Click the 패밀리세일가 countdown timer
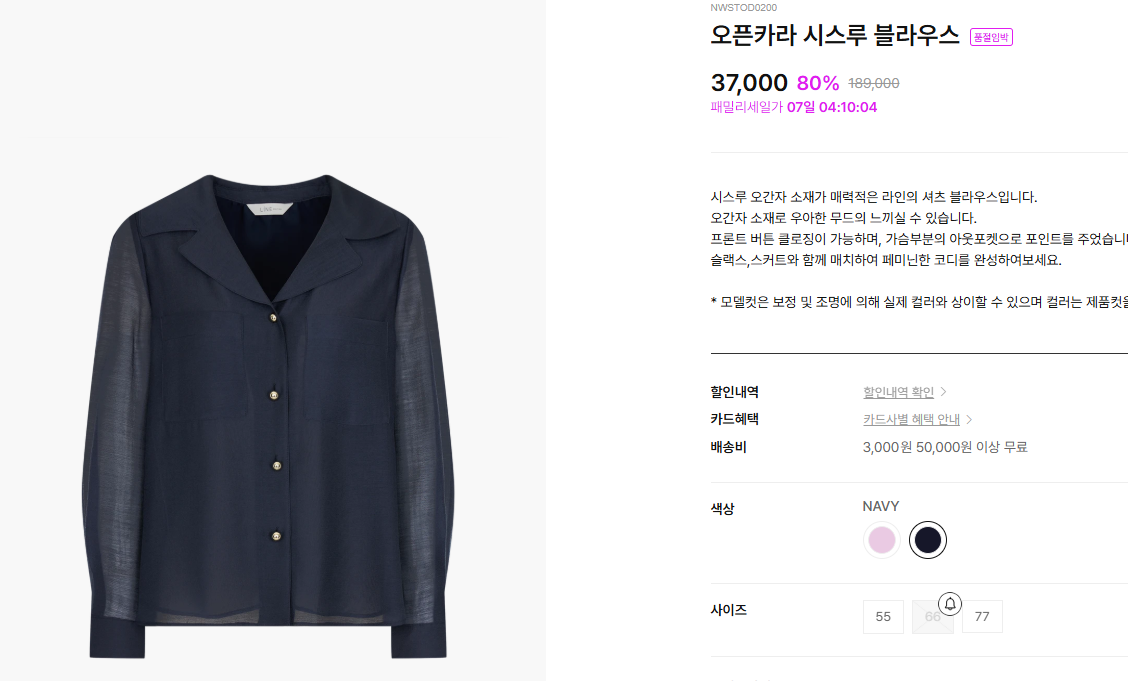The width and height of the screenshot is (1128, 681). click(x=793, y=107)
